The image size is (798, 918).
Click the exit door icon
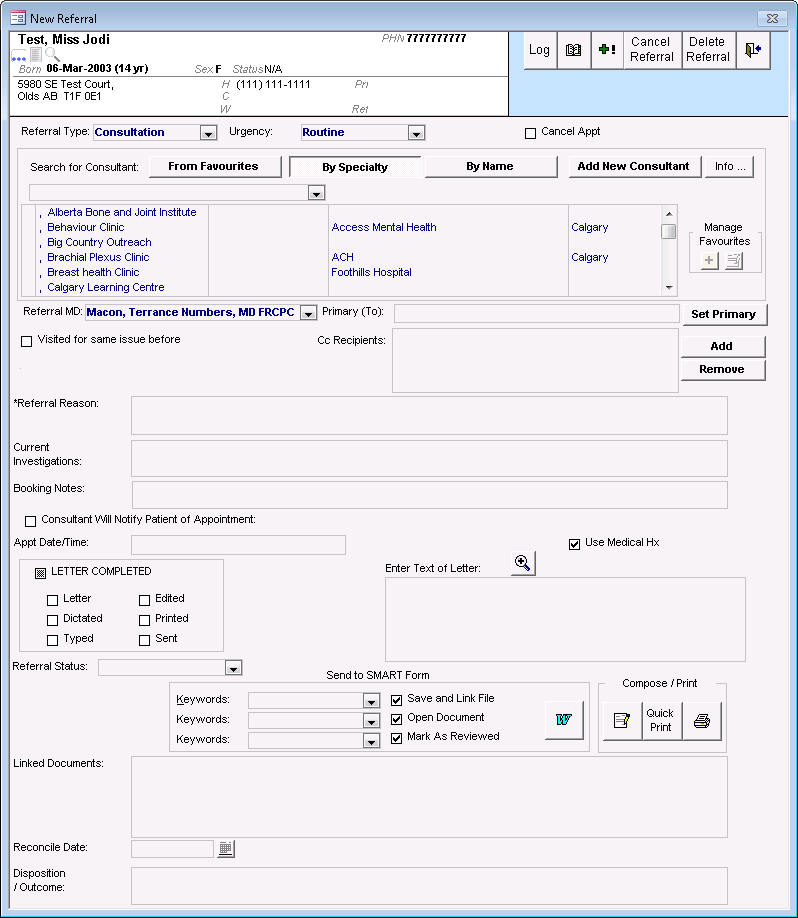click(x=752, y=50)
